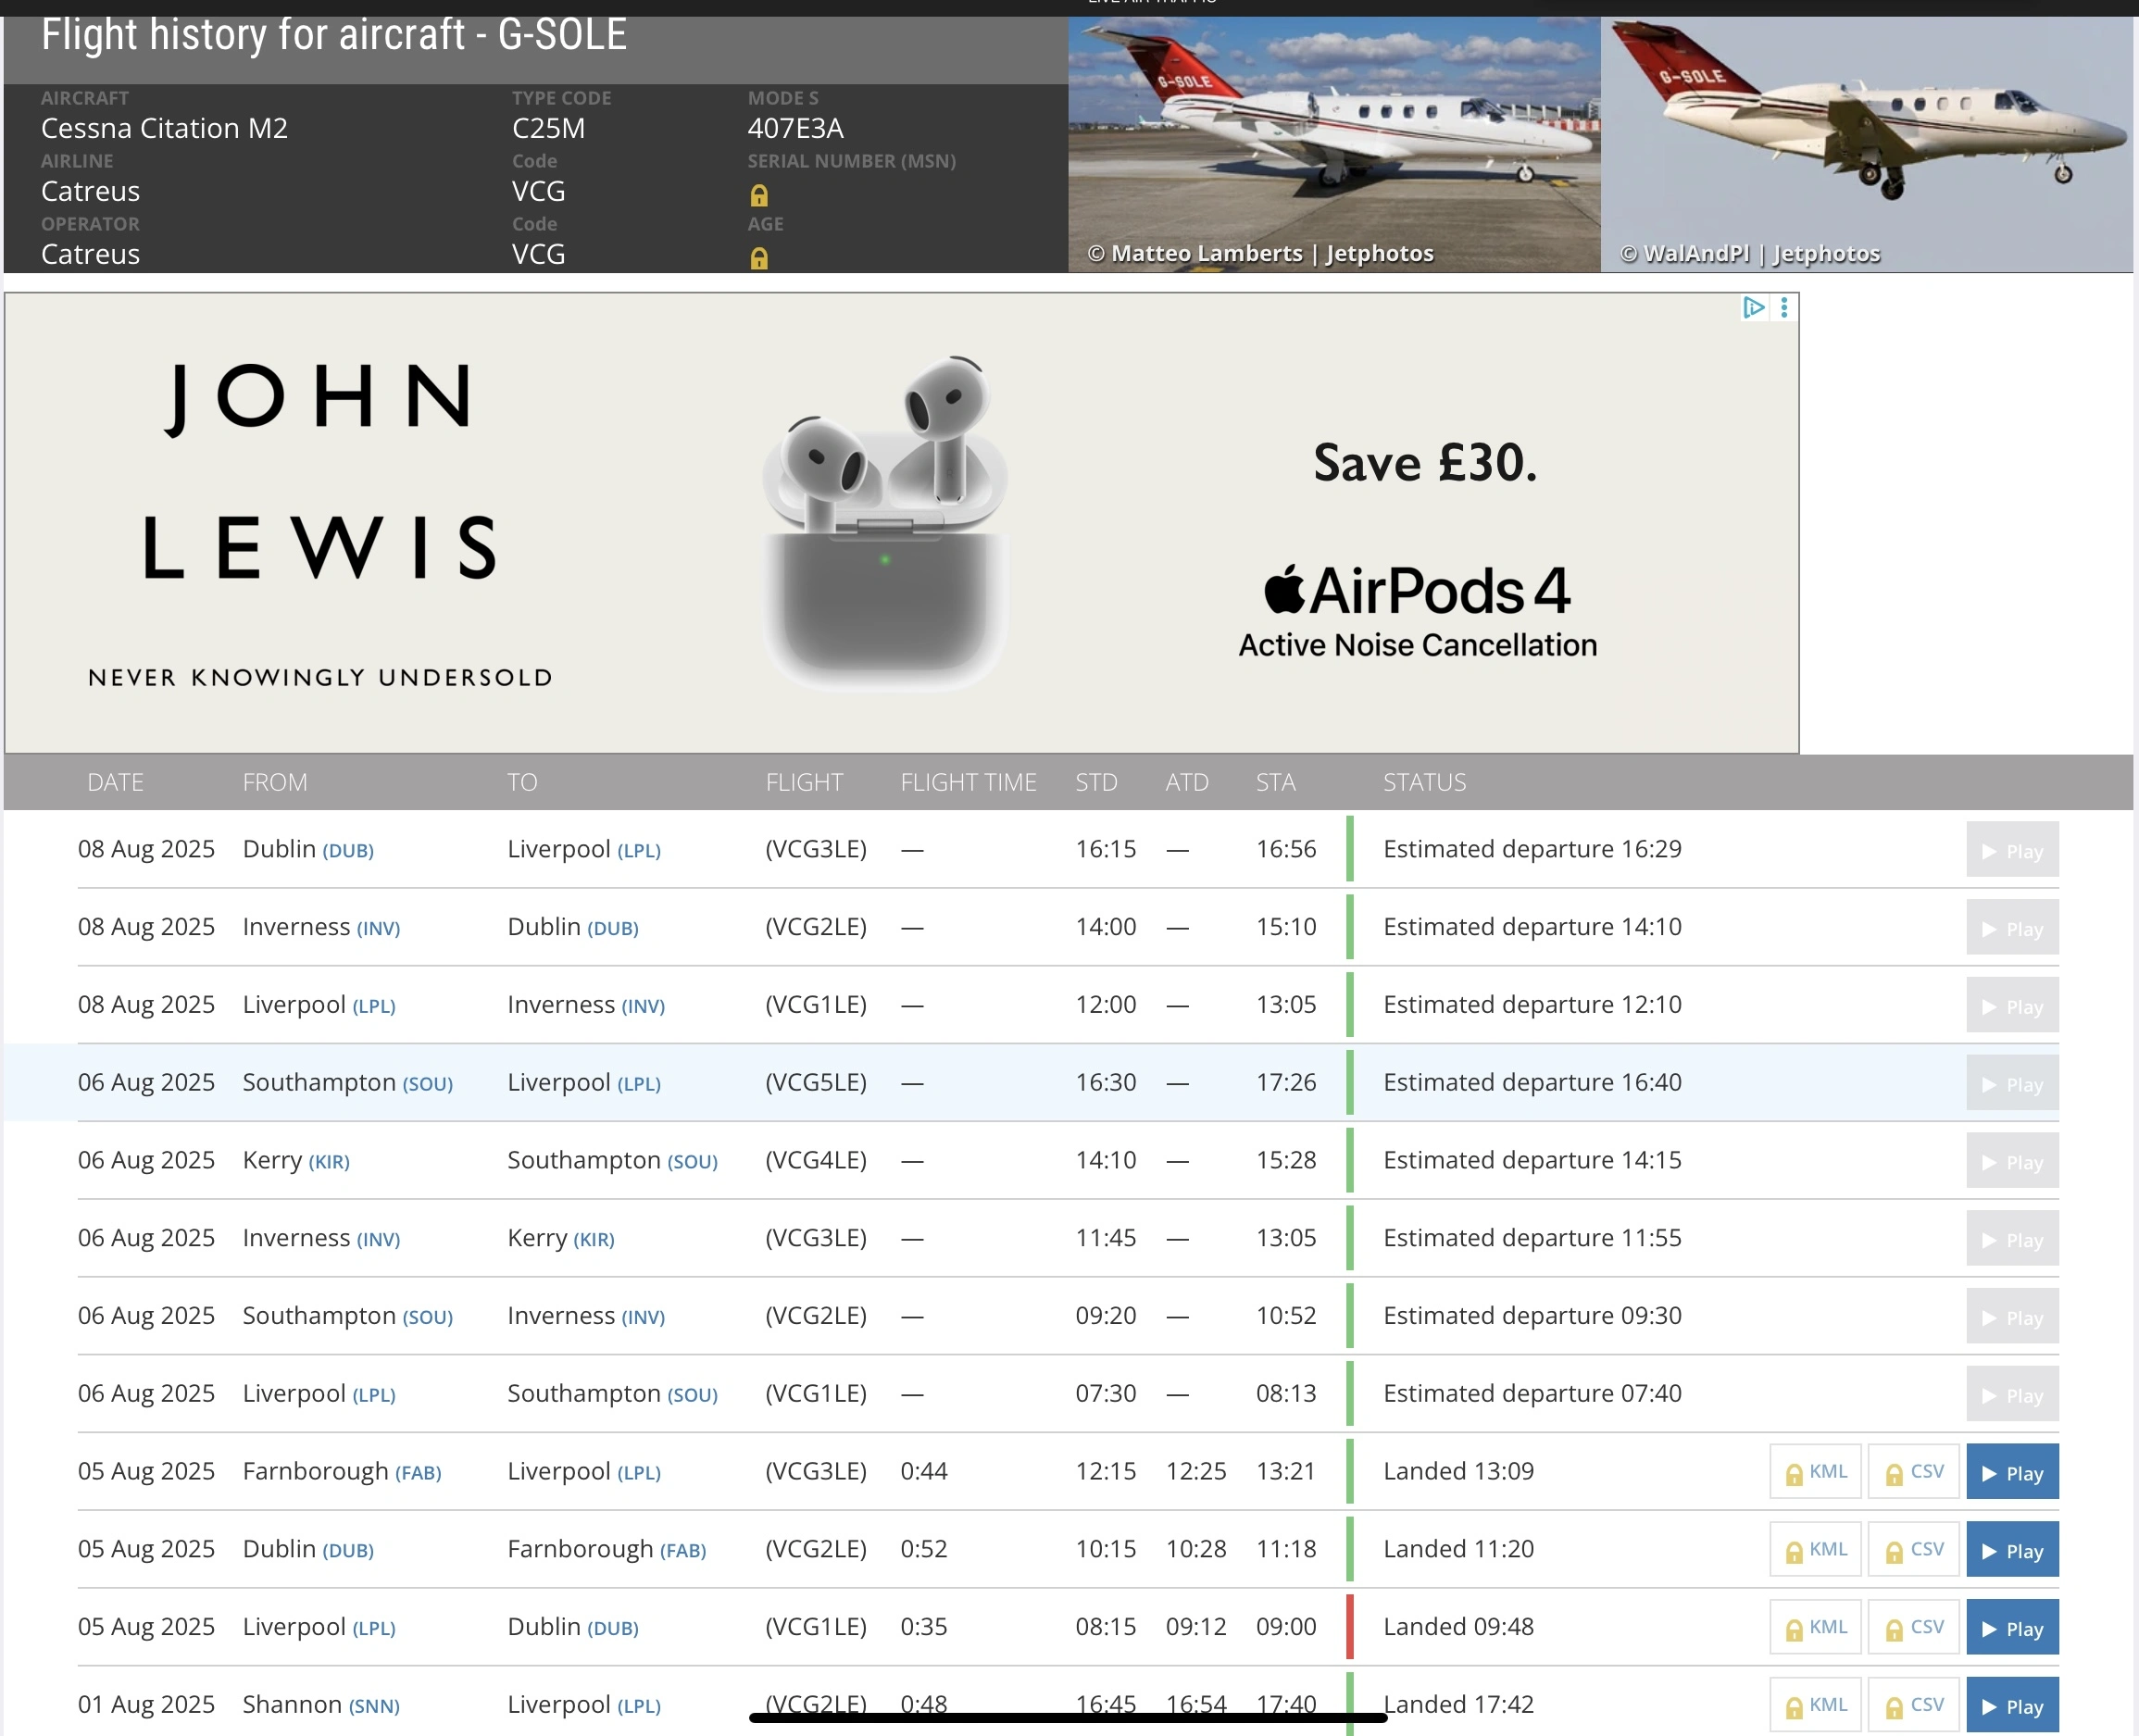Image resolution: width=2139 pixels, height=1736 pixels.
Task: Click the John Lewis AirPods 4 advert
Action: click(x=900, y=522)
